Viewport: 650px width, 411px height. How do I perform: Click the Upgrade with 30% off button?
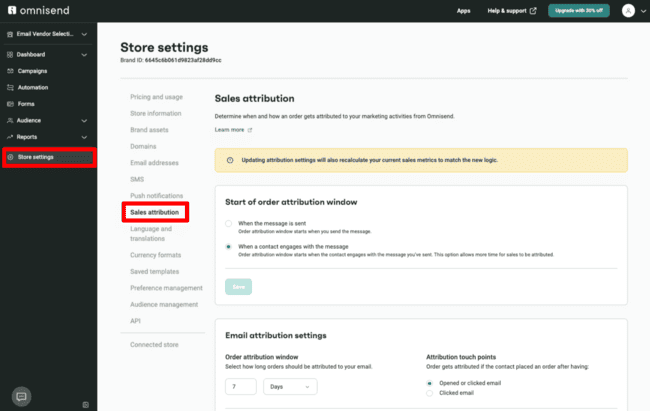(579, 10)
